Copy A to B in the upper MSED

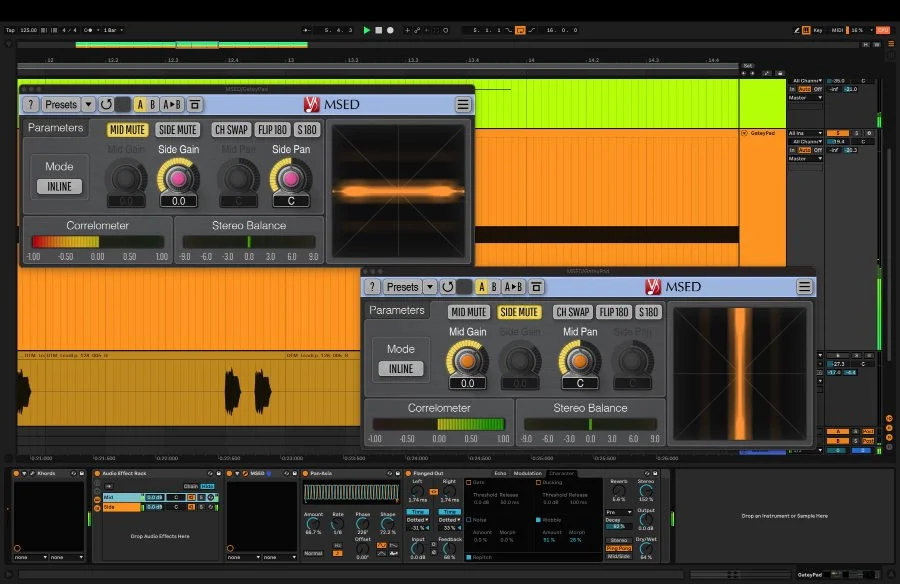coord(172,105)
